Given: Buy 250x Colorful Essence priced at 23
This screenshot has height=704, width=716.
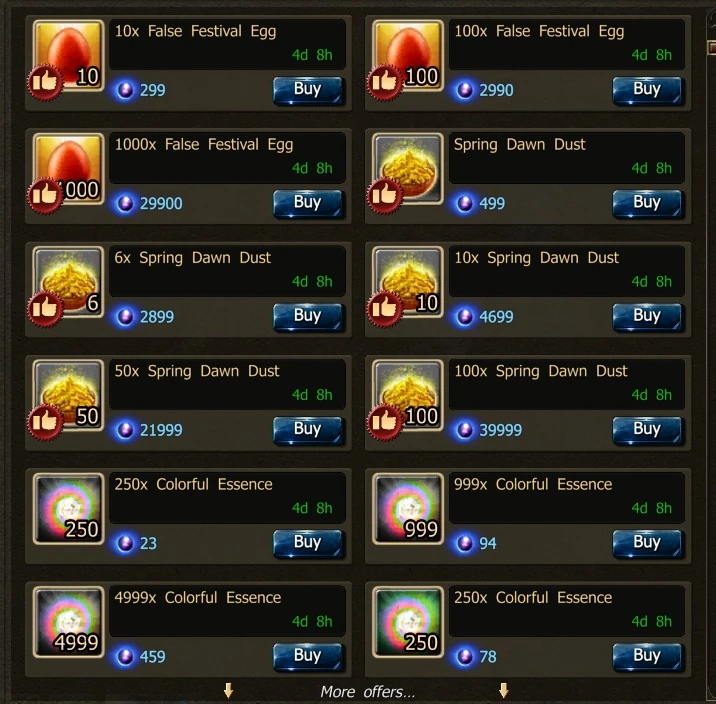Looking at the screenshot, I should [x=307, y=543].
